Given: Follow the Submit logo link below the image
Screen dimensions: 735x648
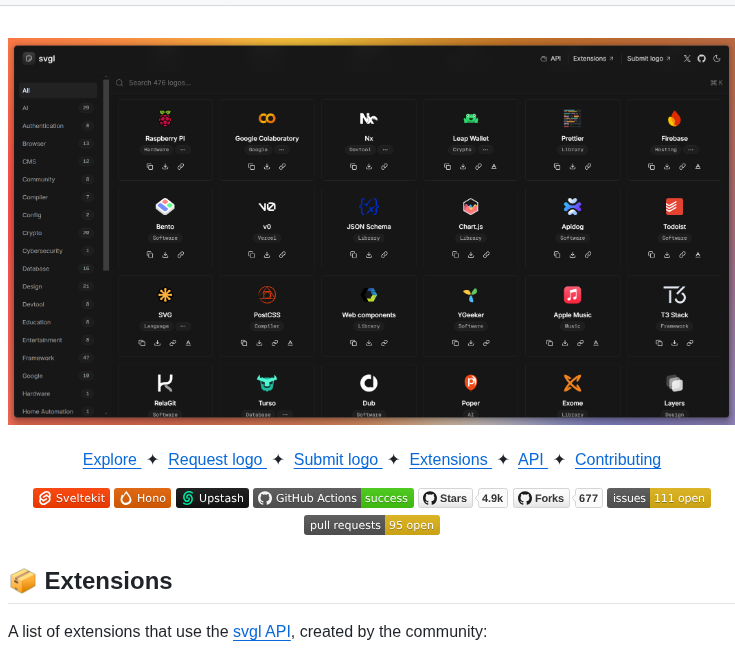Looking at the screenshot, I should click(x=338, y=460).
